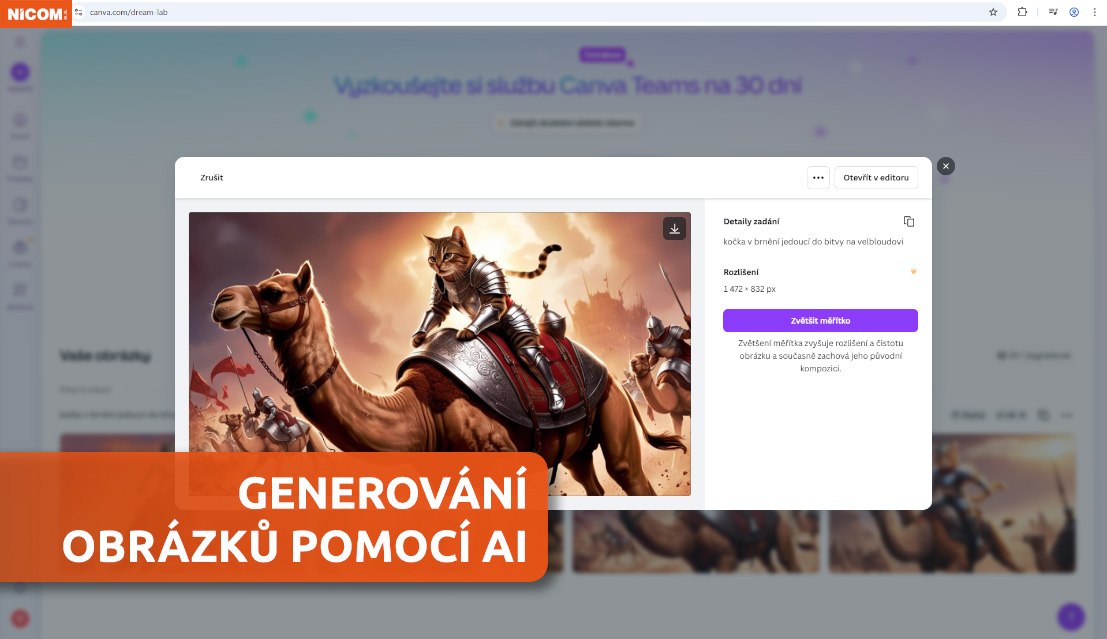The height and width of the screenshot is (639, 1107).
Task: Open the purple help button at bottom right
Action: pos(1071,616)
